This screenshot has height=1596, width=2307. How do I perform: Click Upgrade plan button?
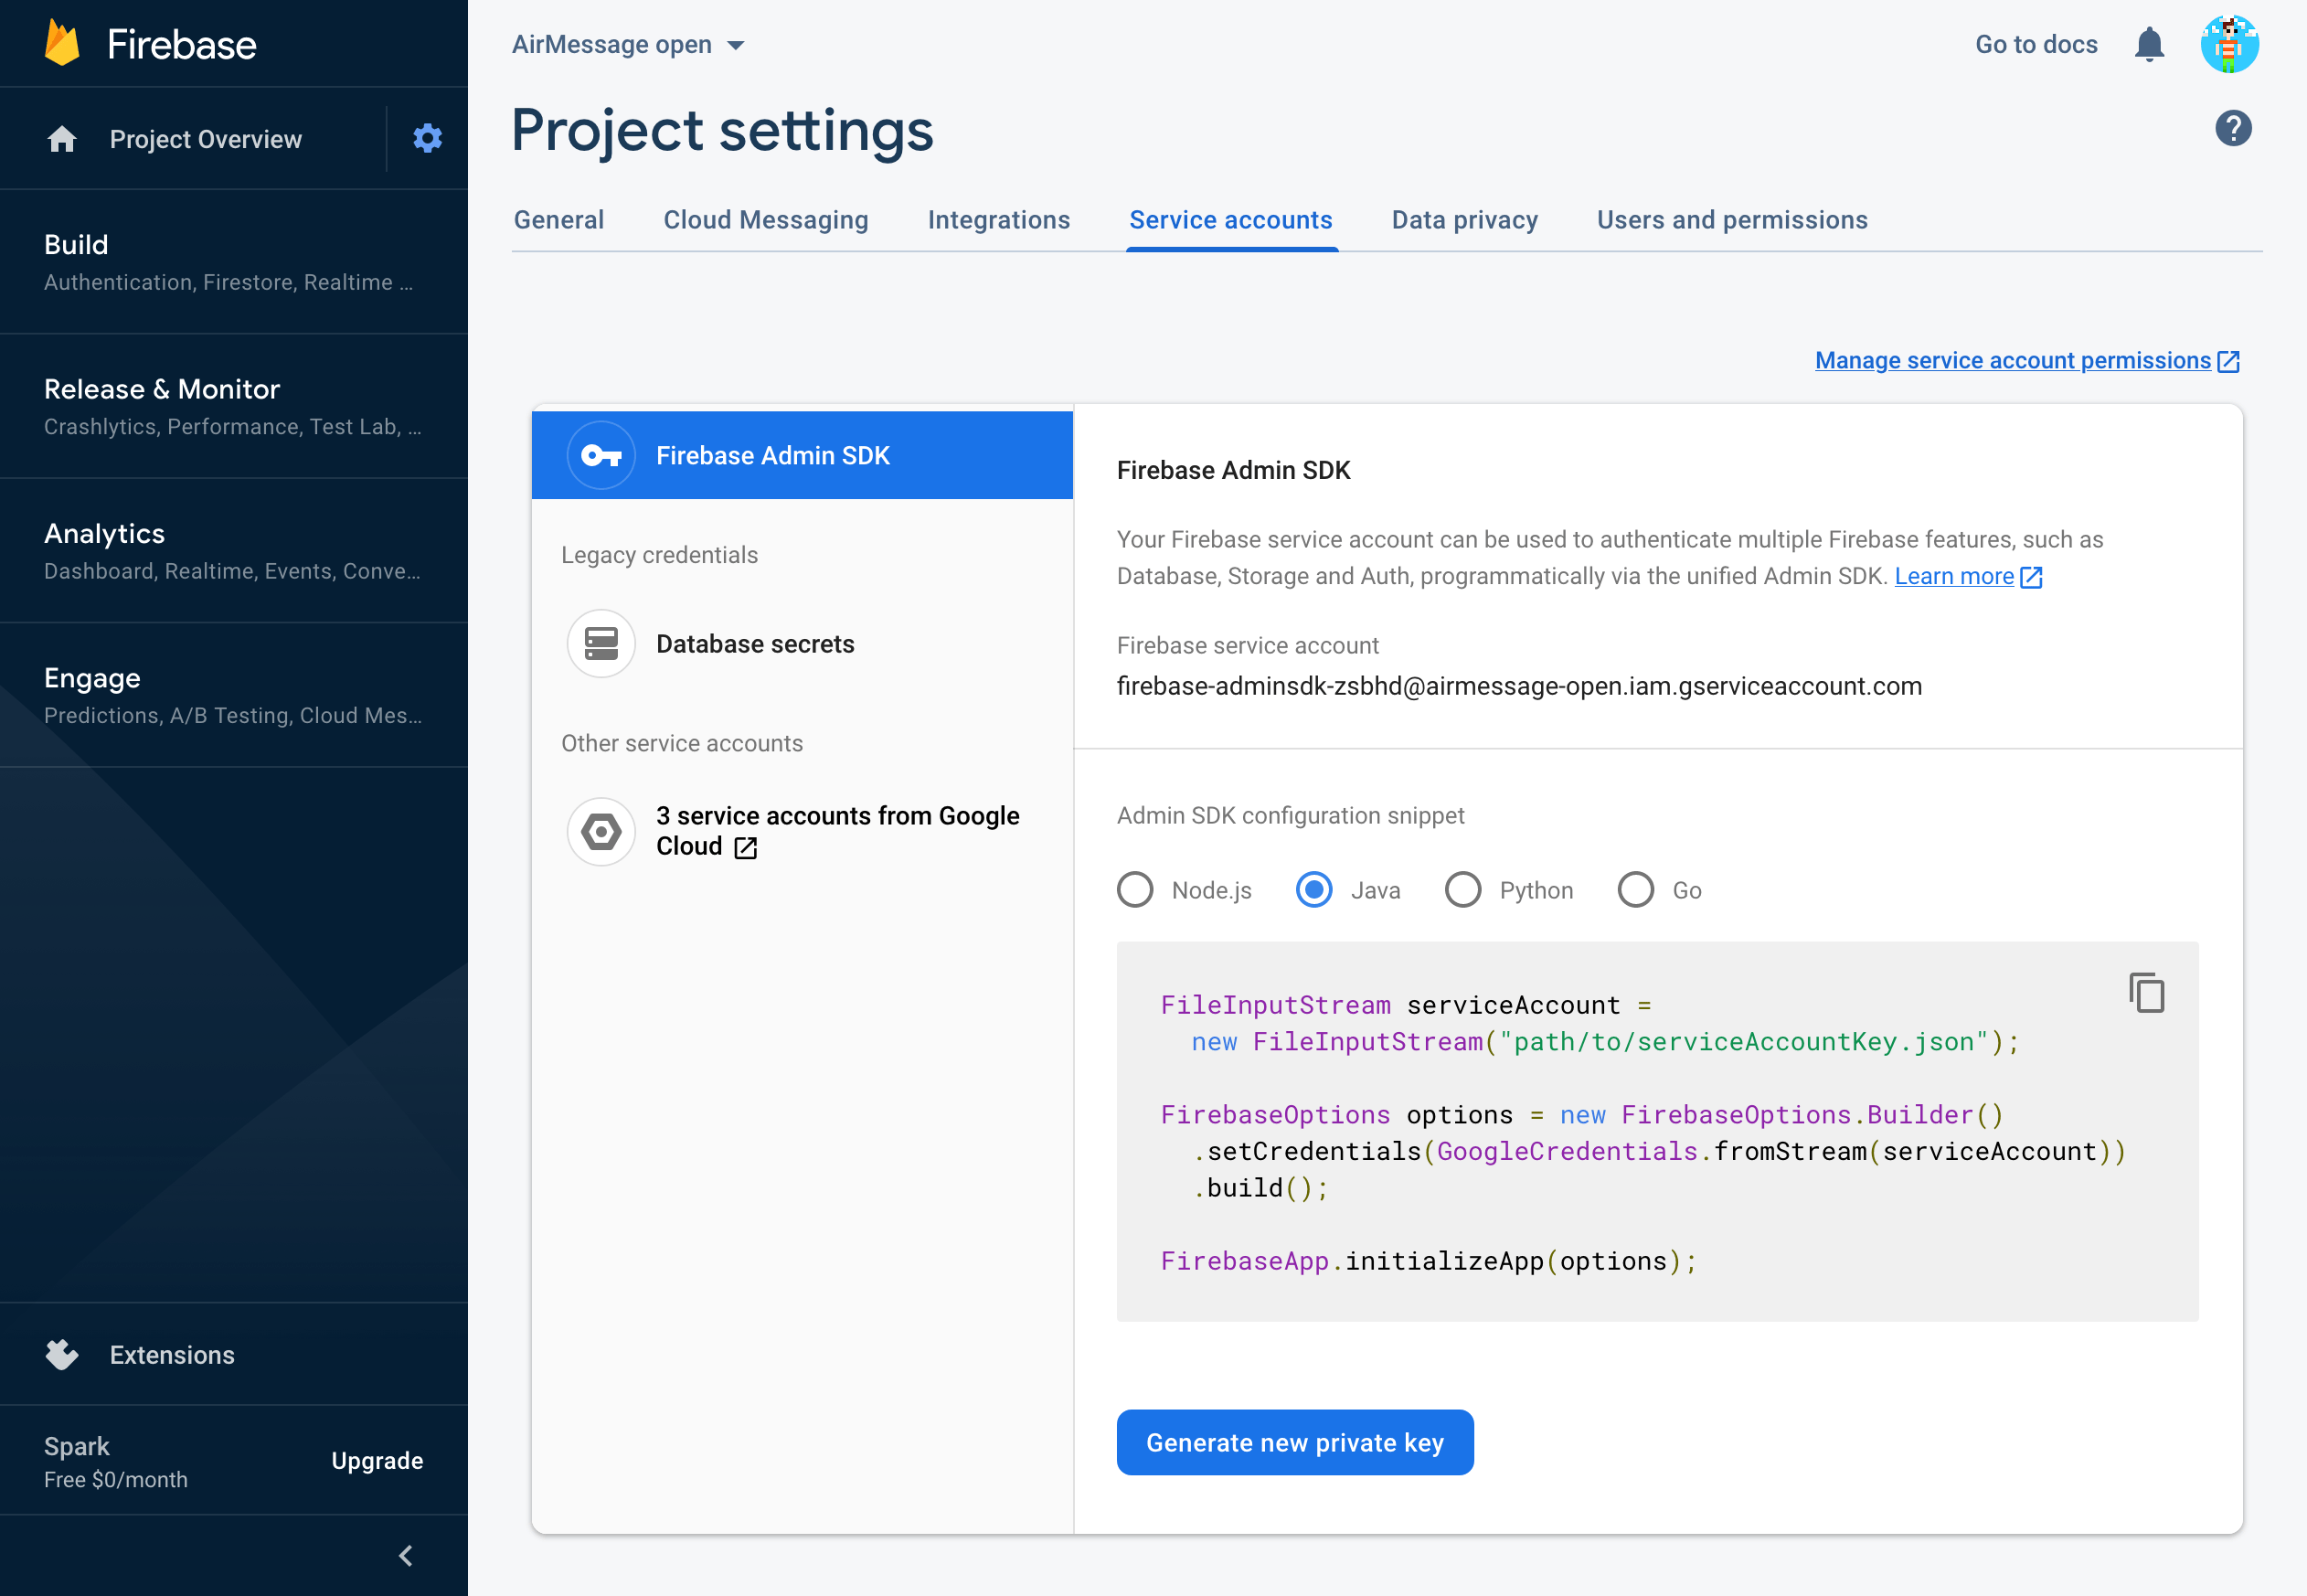[x=377, y=1460]
